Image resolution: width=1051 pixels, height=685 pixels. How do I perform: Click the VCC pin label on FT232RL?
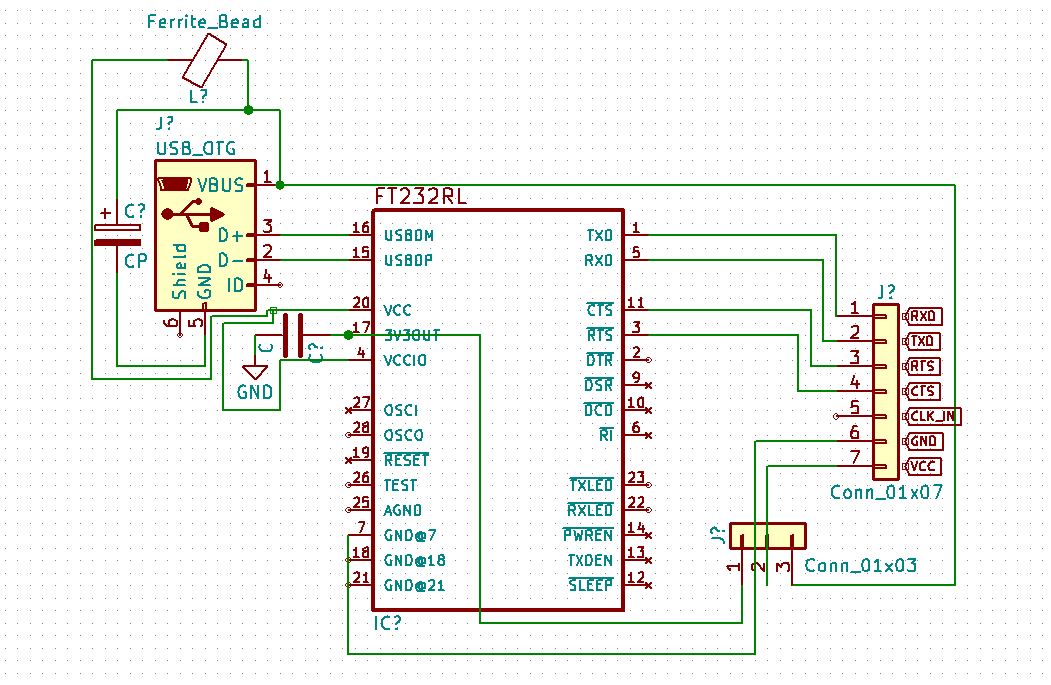397,311
